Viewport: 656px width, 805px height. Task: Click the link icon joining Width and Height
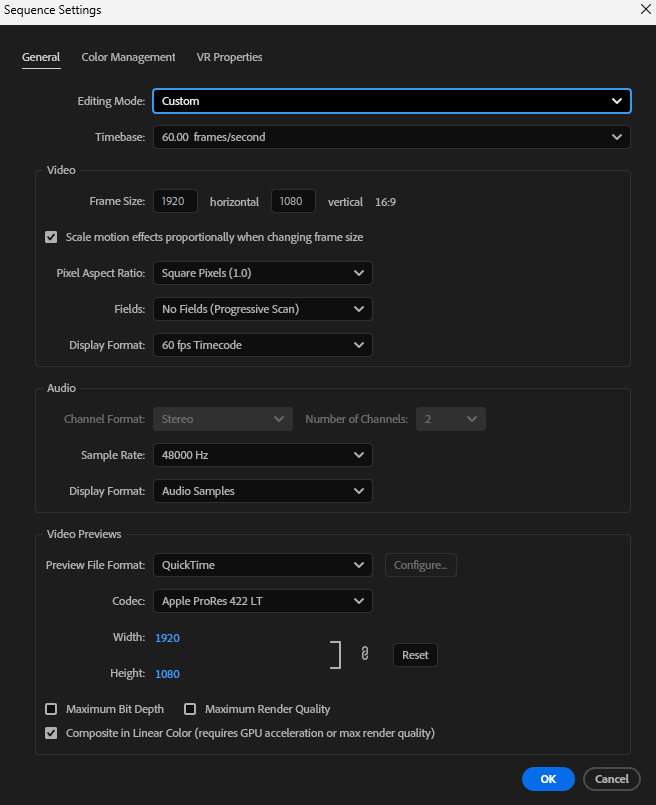[x=364, y=652]
